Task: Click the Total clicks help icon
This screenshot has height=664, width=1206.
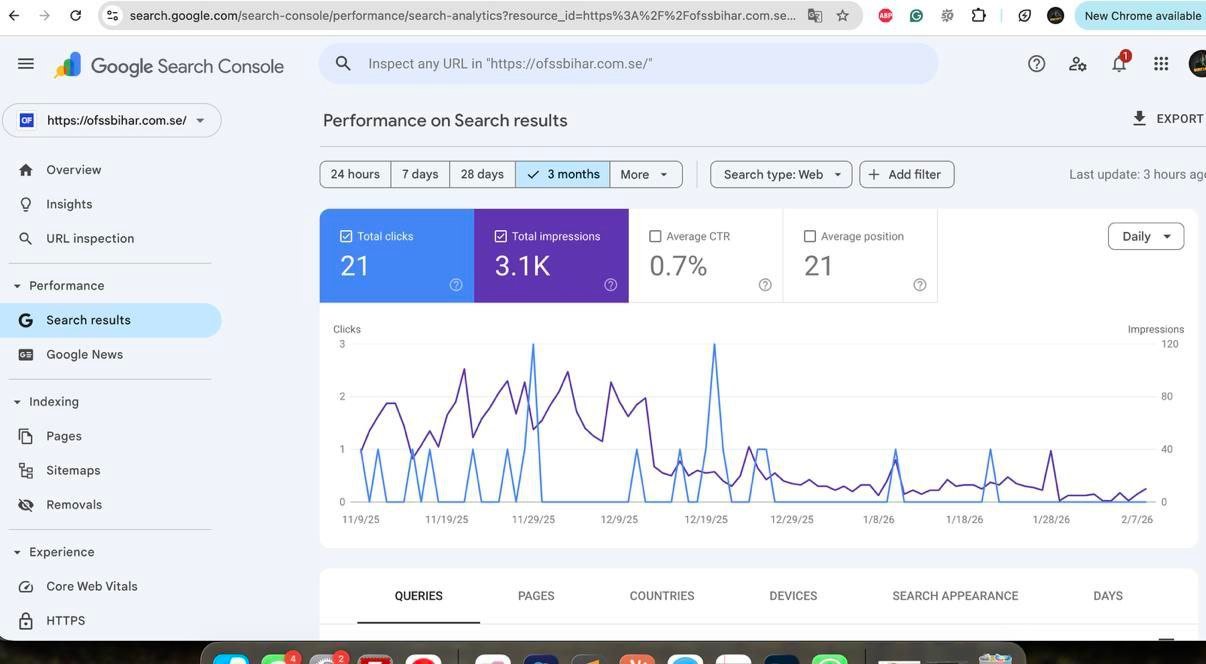Action: point(456,285)
